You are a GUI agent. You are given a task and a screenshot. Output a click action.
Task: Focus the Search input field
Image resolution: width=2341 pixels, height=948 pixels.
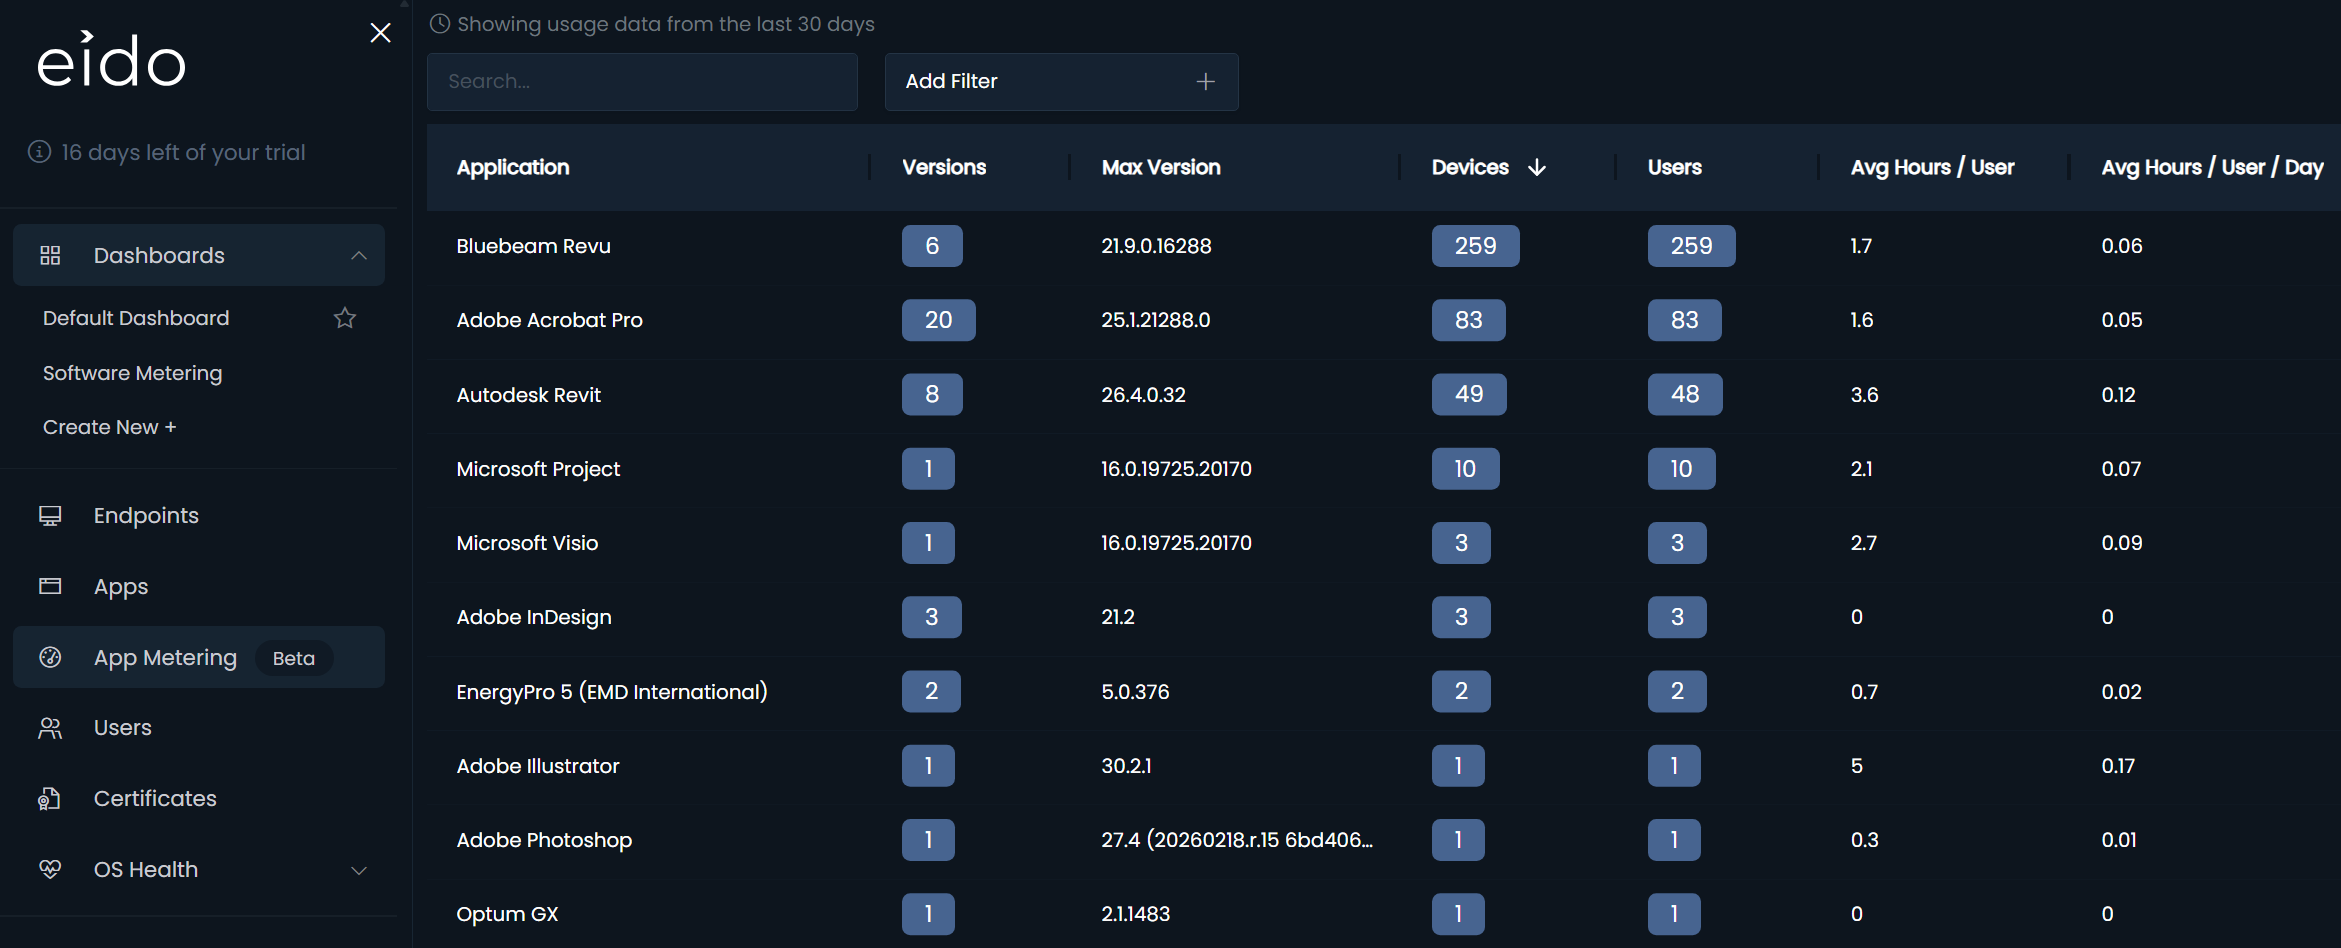[642, 82]
